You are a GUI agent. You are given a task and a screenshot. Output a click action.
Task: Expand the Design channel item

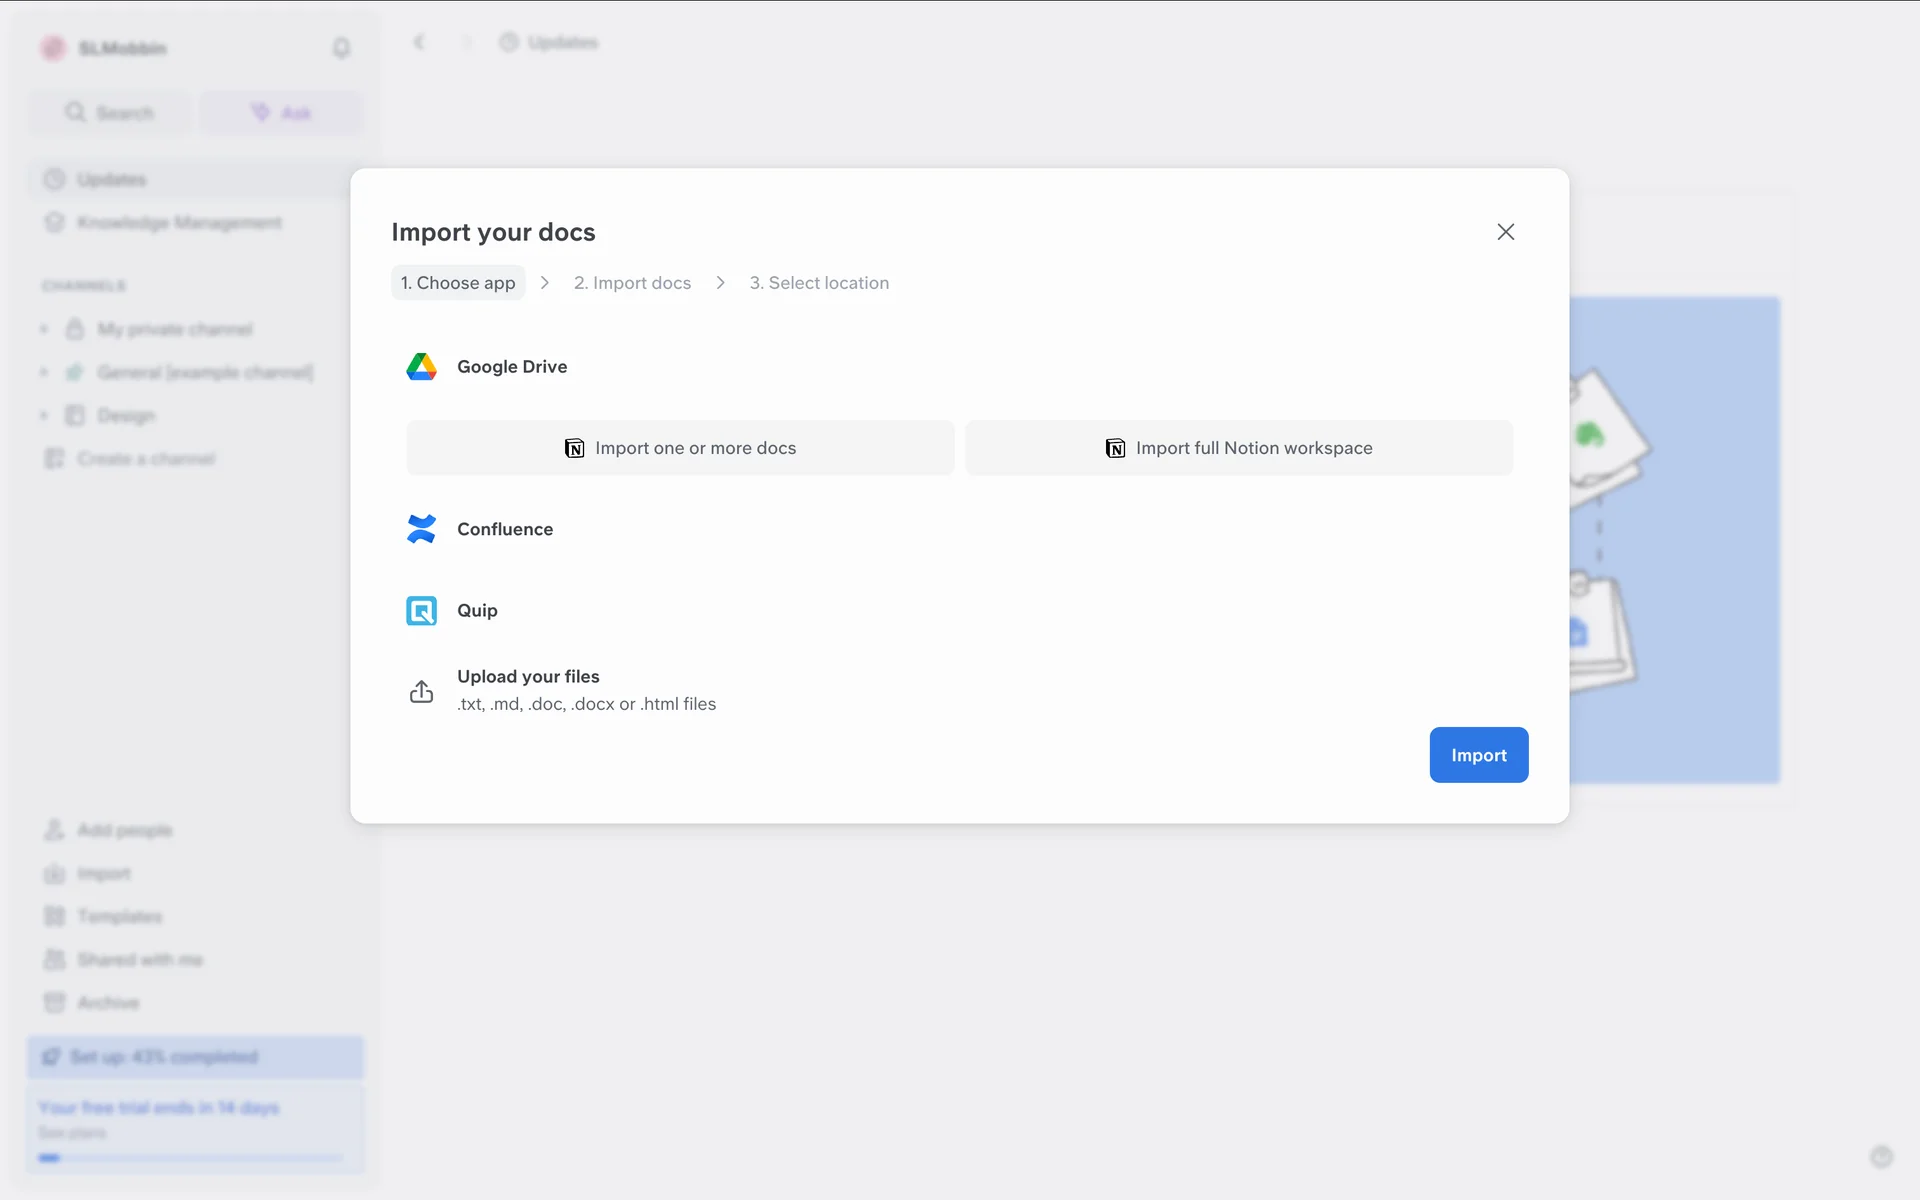point(44,415)
